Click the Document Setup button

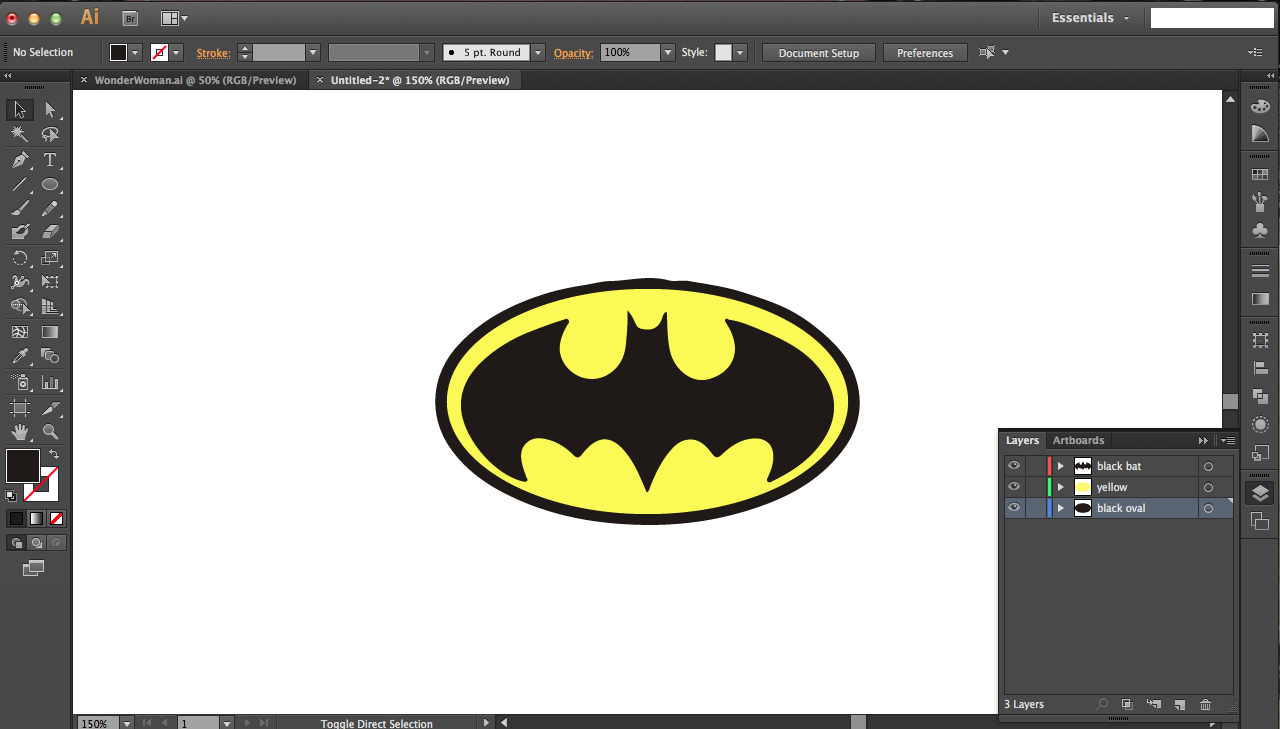[x=818, y=53]
